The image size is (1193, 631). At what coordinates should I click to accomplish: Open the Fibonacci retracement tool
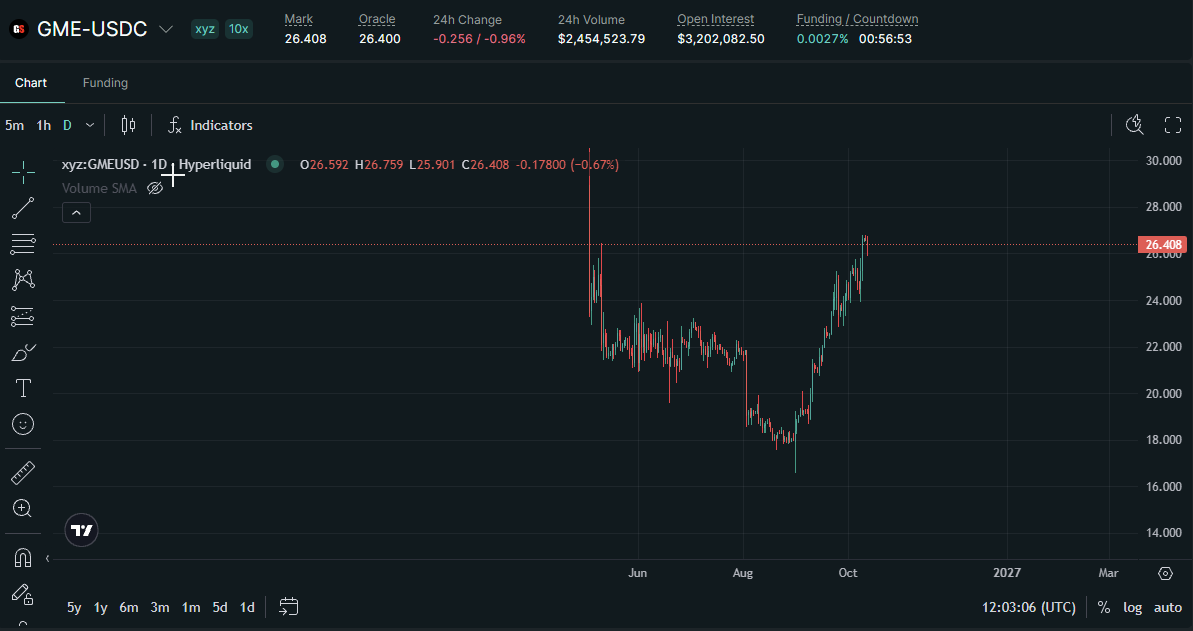click(x=23, y=244)
